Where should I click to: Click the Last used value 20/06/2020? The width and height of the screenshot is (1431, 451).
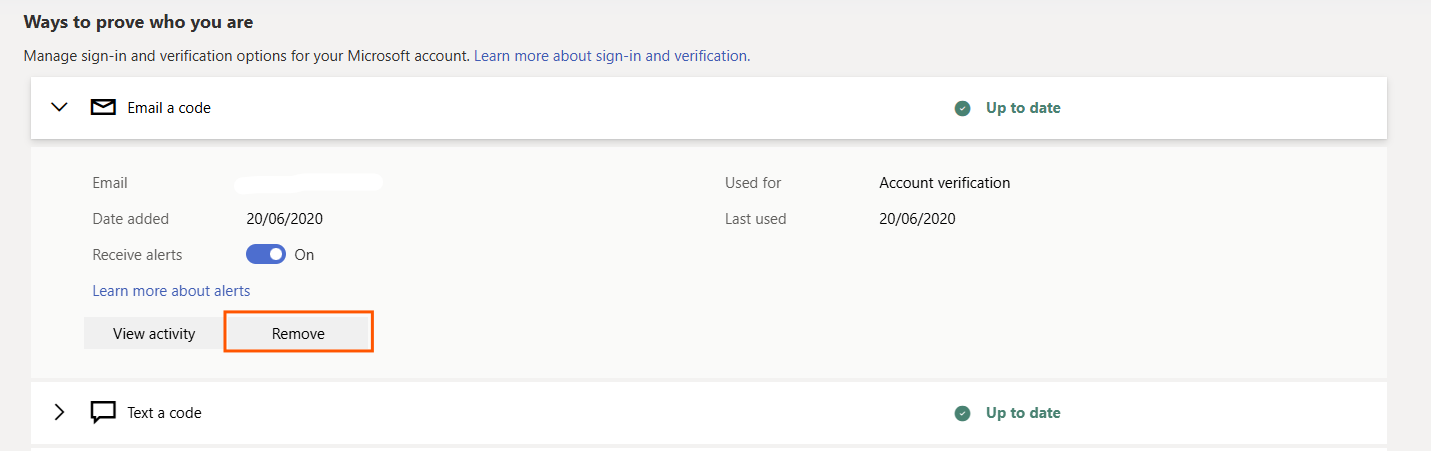pos(917,219)
